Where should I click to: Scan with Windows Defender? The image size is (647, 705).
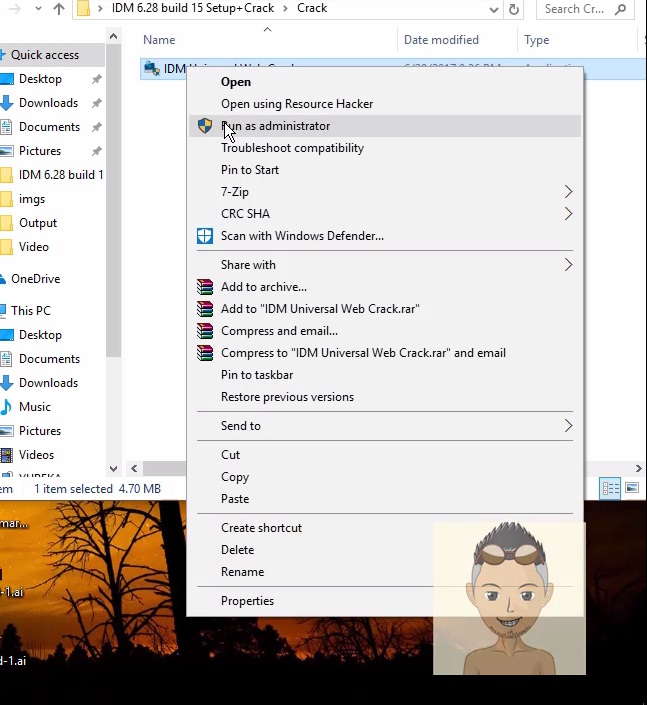pos(384,236)
